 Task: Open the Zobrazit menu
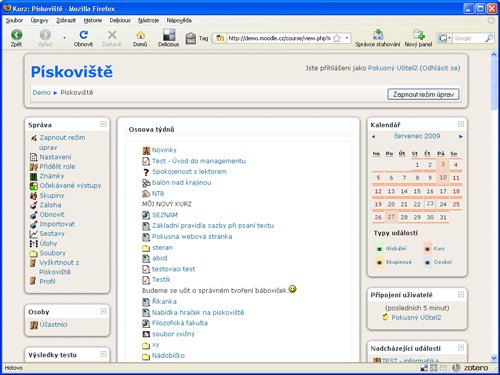[66, 20]
